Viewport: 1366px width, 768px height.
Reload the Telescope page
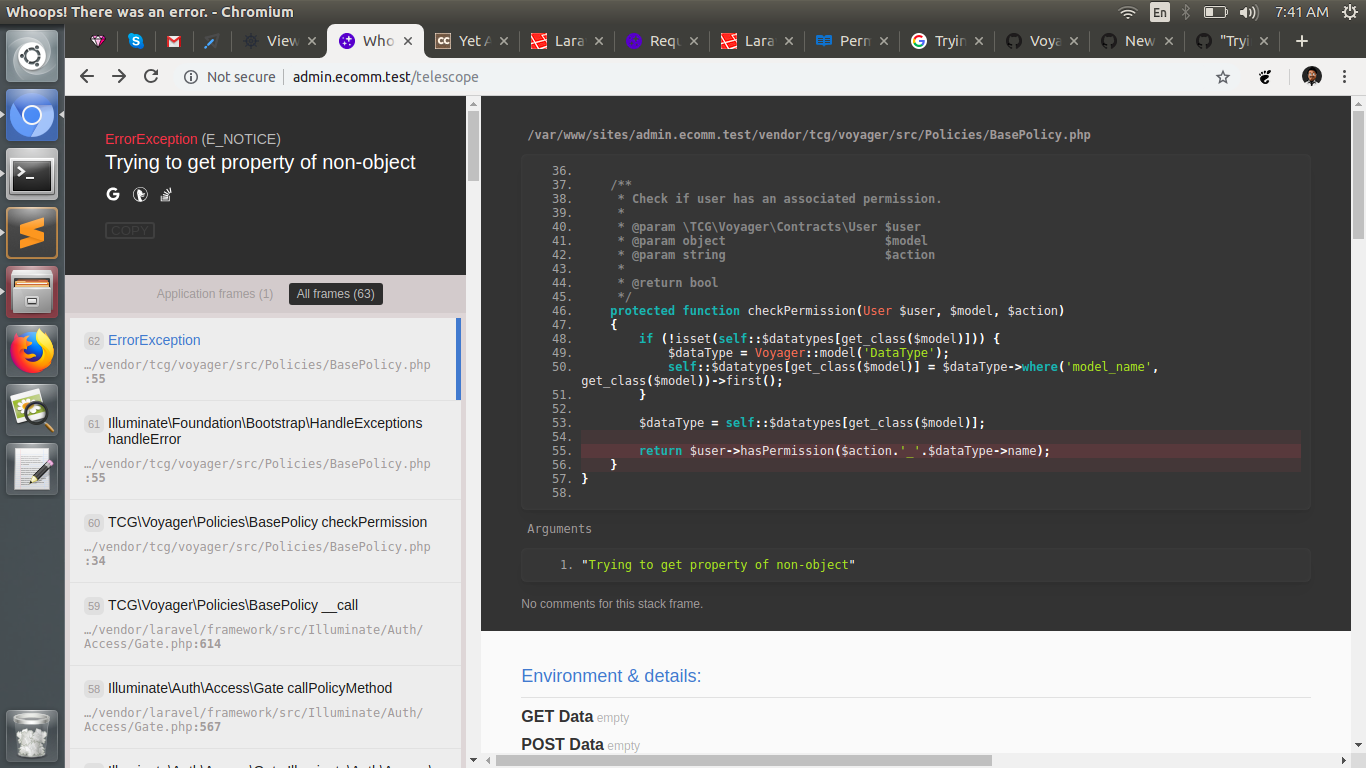pyautogui.click(x=151, y=76)
